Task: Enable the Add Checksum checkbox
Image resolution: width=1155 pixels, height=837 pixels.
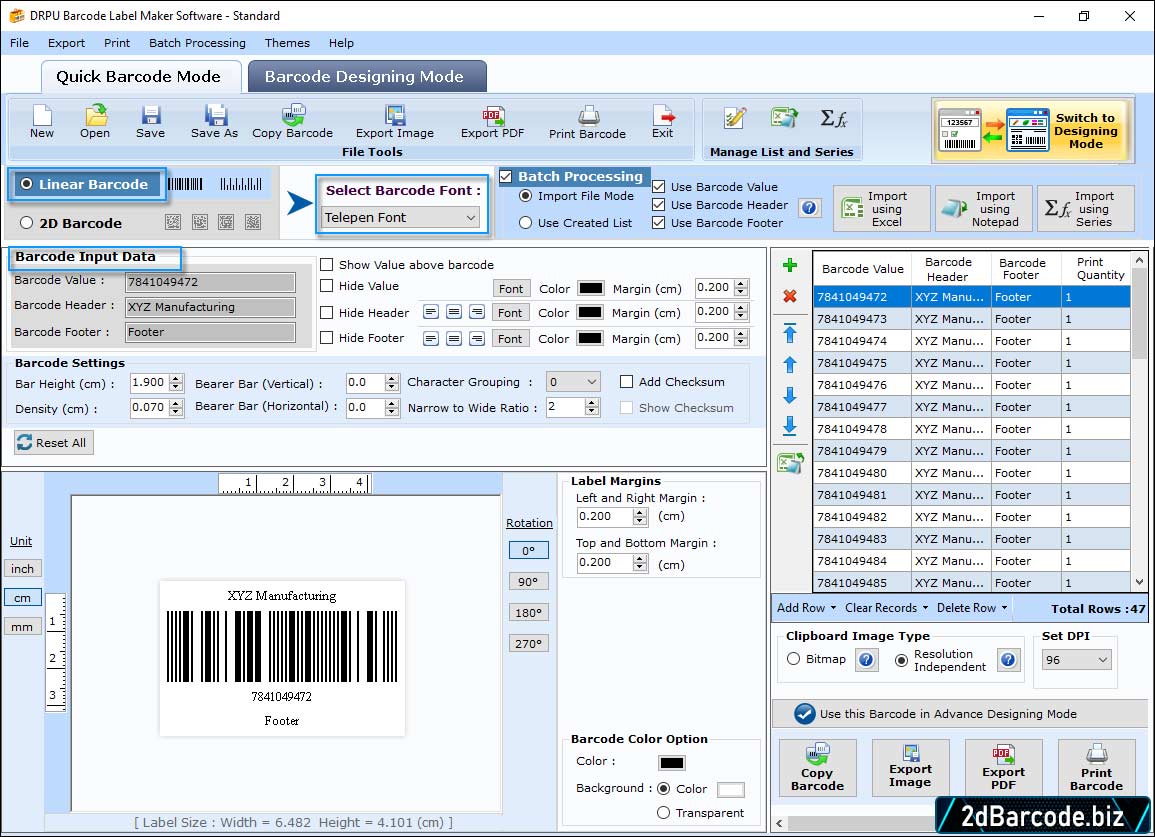Action: click(x=626, y=382)
